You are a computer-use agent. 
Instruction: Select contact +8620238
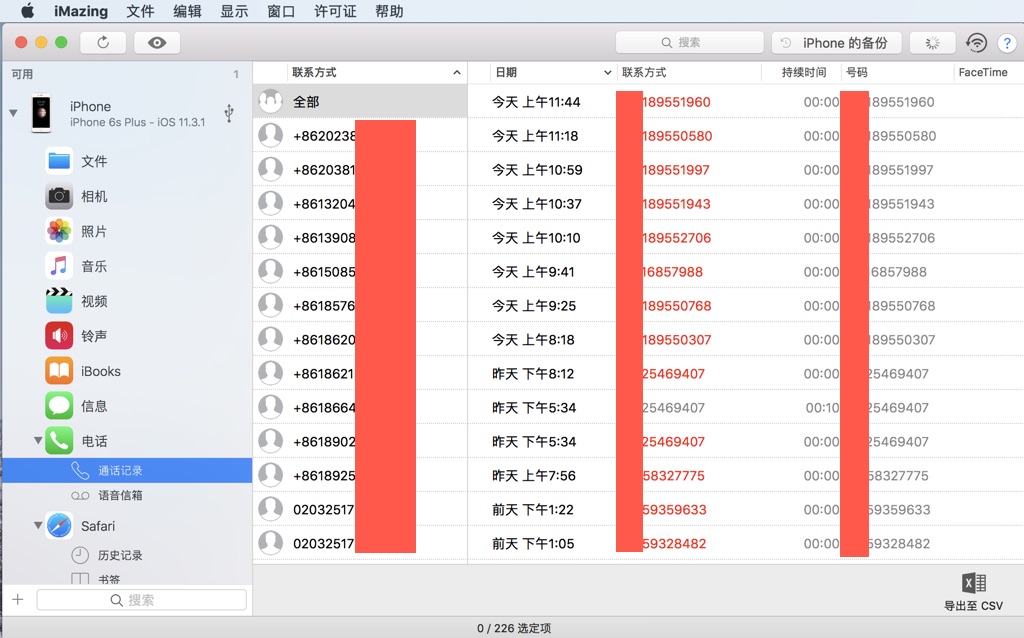coord(360,136)
